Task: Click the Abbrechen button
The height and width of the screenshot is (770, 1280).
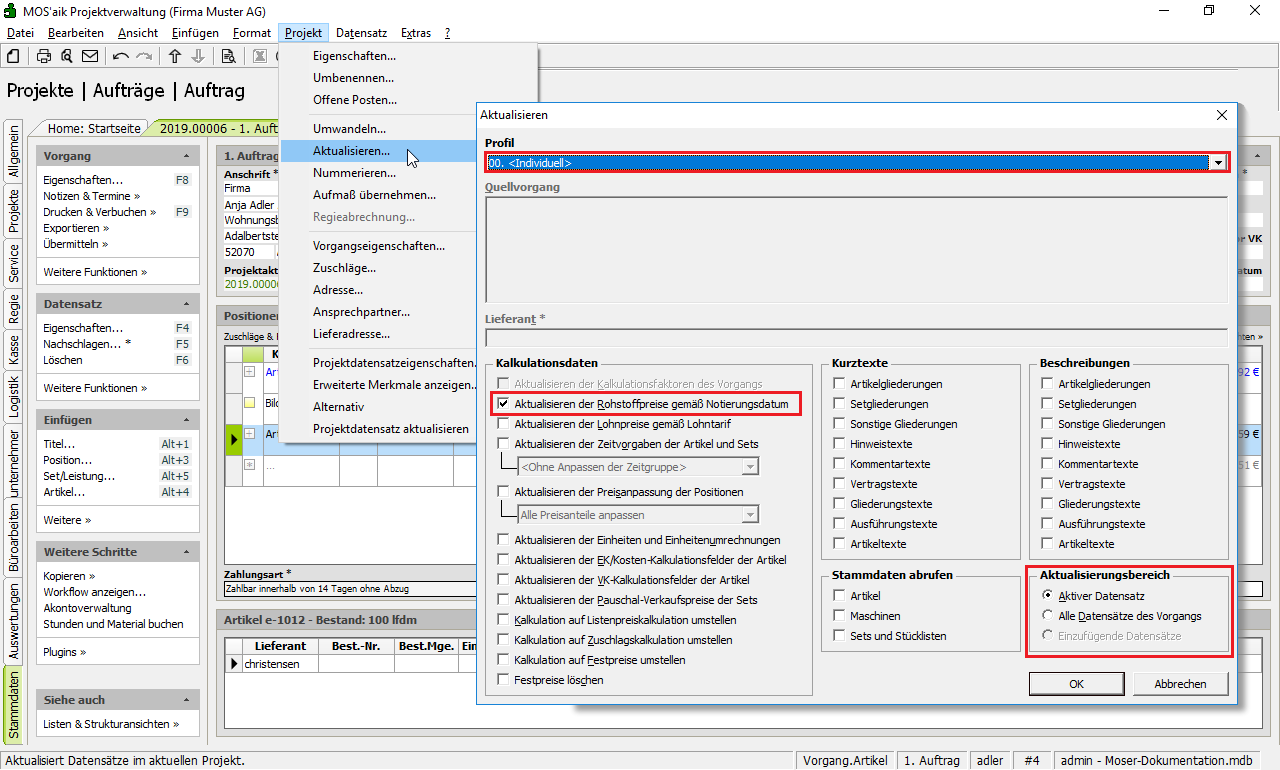Action: (x=1180, y=684)
